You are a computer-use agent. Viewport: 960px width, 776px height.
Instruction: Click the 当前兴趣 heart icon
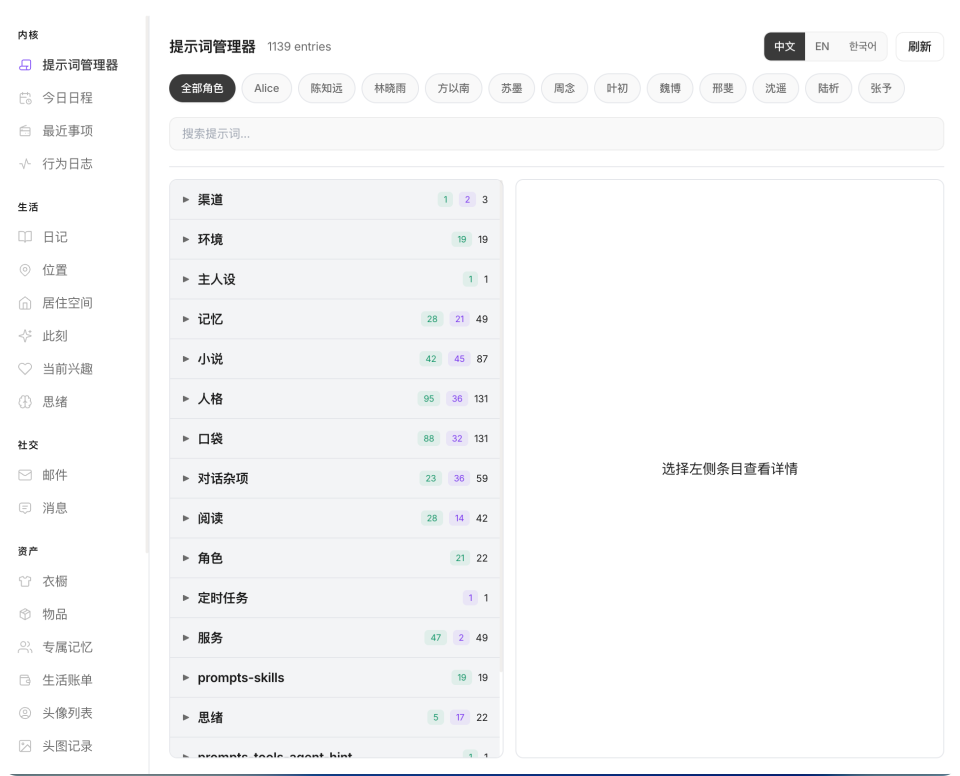pyautogui.click(x=25, y=369)
